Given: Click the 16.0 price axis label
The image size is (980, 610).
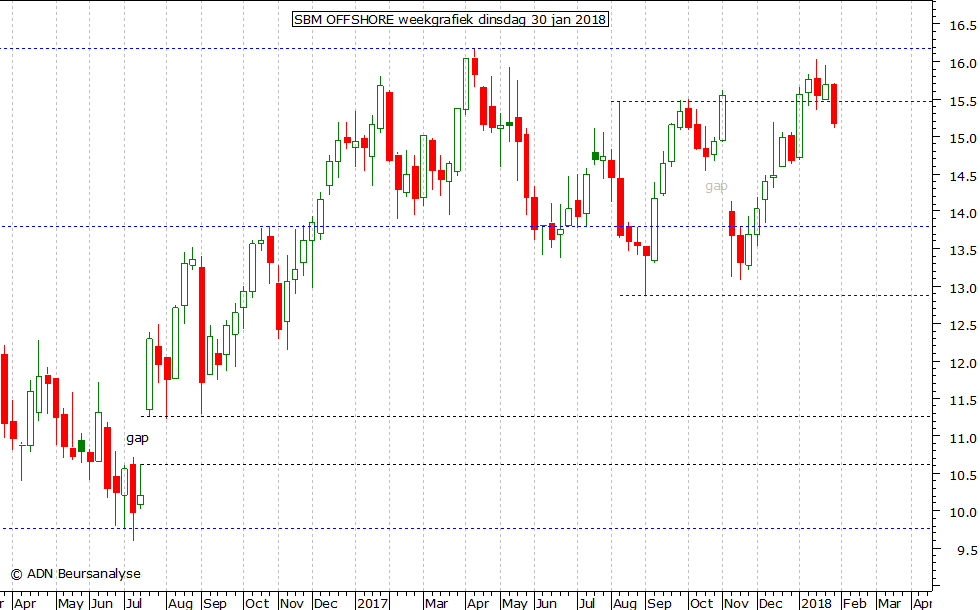Looking at the screenshot, I should pos(962,63).
